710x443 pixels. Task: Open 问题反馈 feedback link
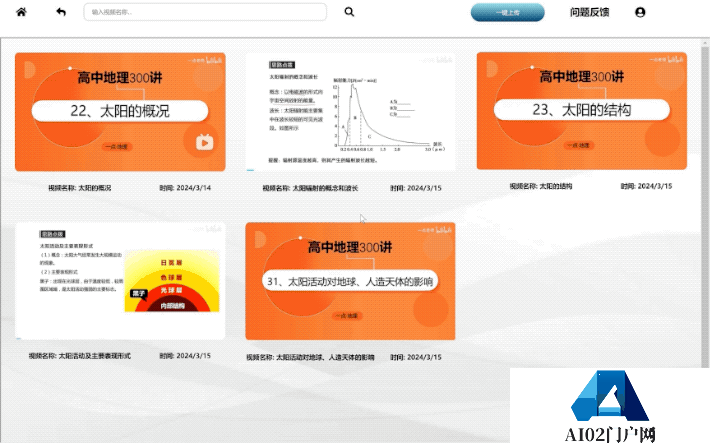pos(589,12)
